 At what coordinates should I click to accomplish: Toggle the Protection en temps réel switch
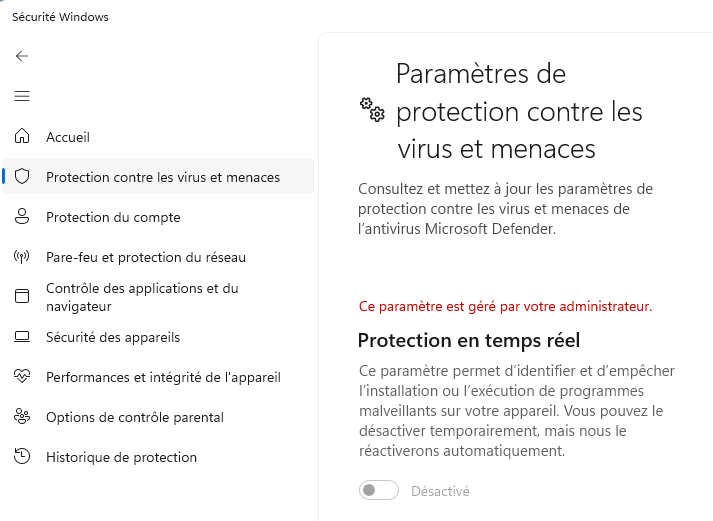pos(379,491)
